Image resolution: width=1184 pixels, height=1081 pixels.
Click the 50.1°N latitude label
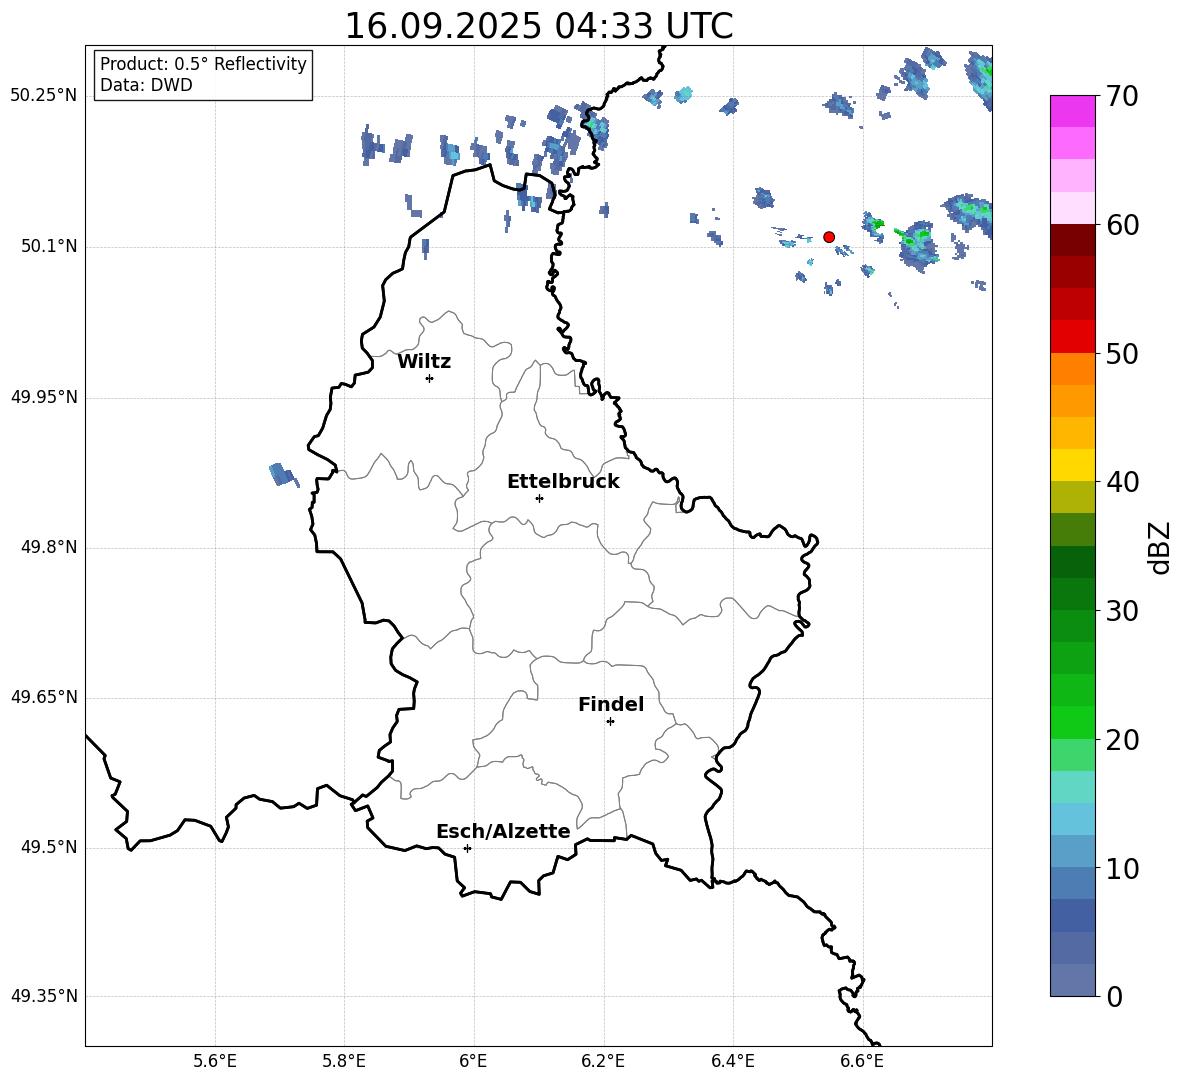click(x=50, y=247)
